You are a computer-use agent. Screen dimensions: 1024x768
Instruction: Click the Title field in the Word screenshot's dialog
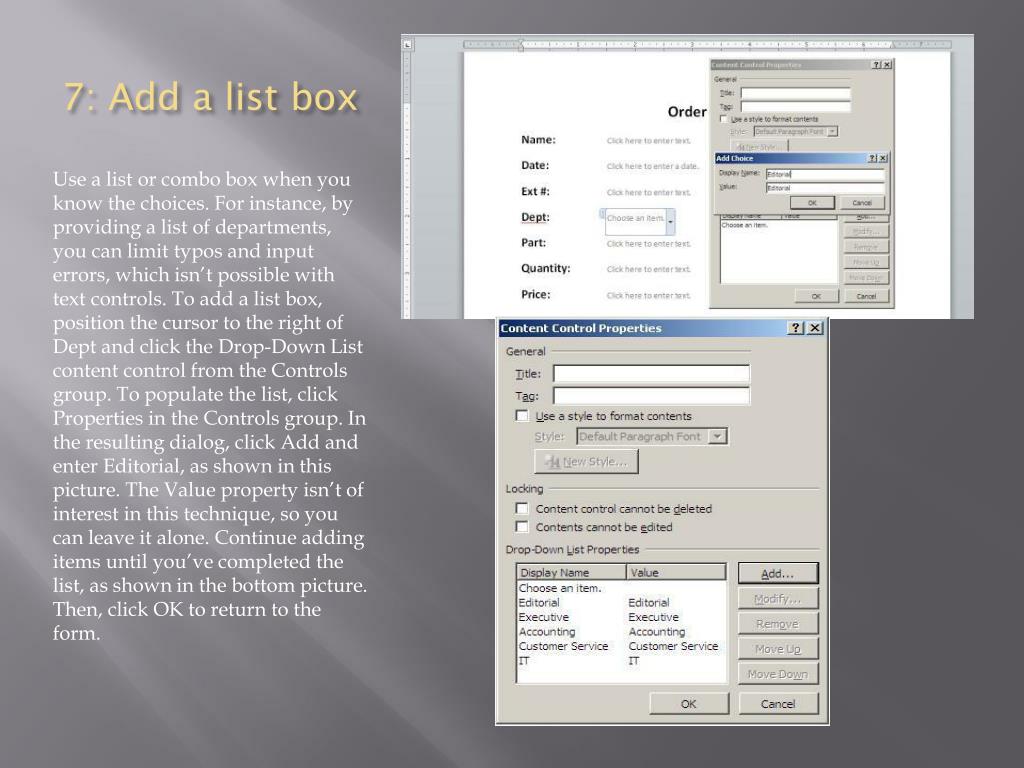pos(795,93)
